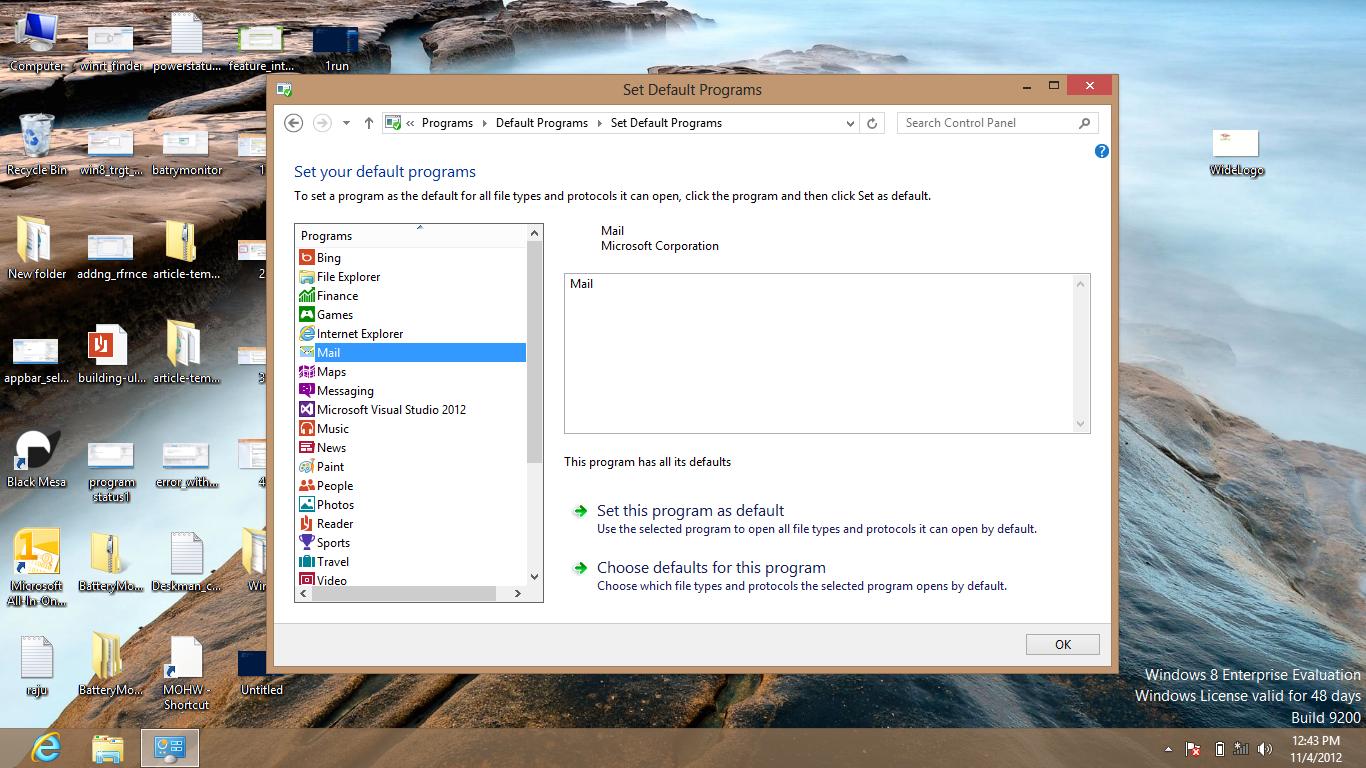Select Internet Explorer in the Programs list
This screenshot has height=768, width=1366.
coord(412,334)
